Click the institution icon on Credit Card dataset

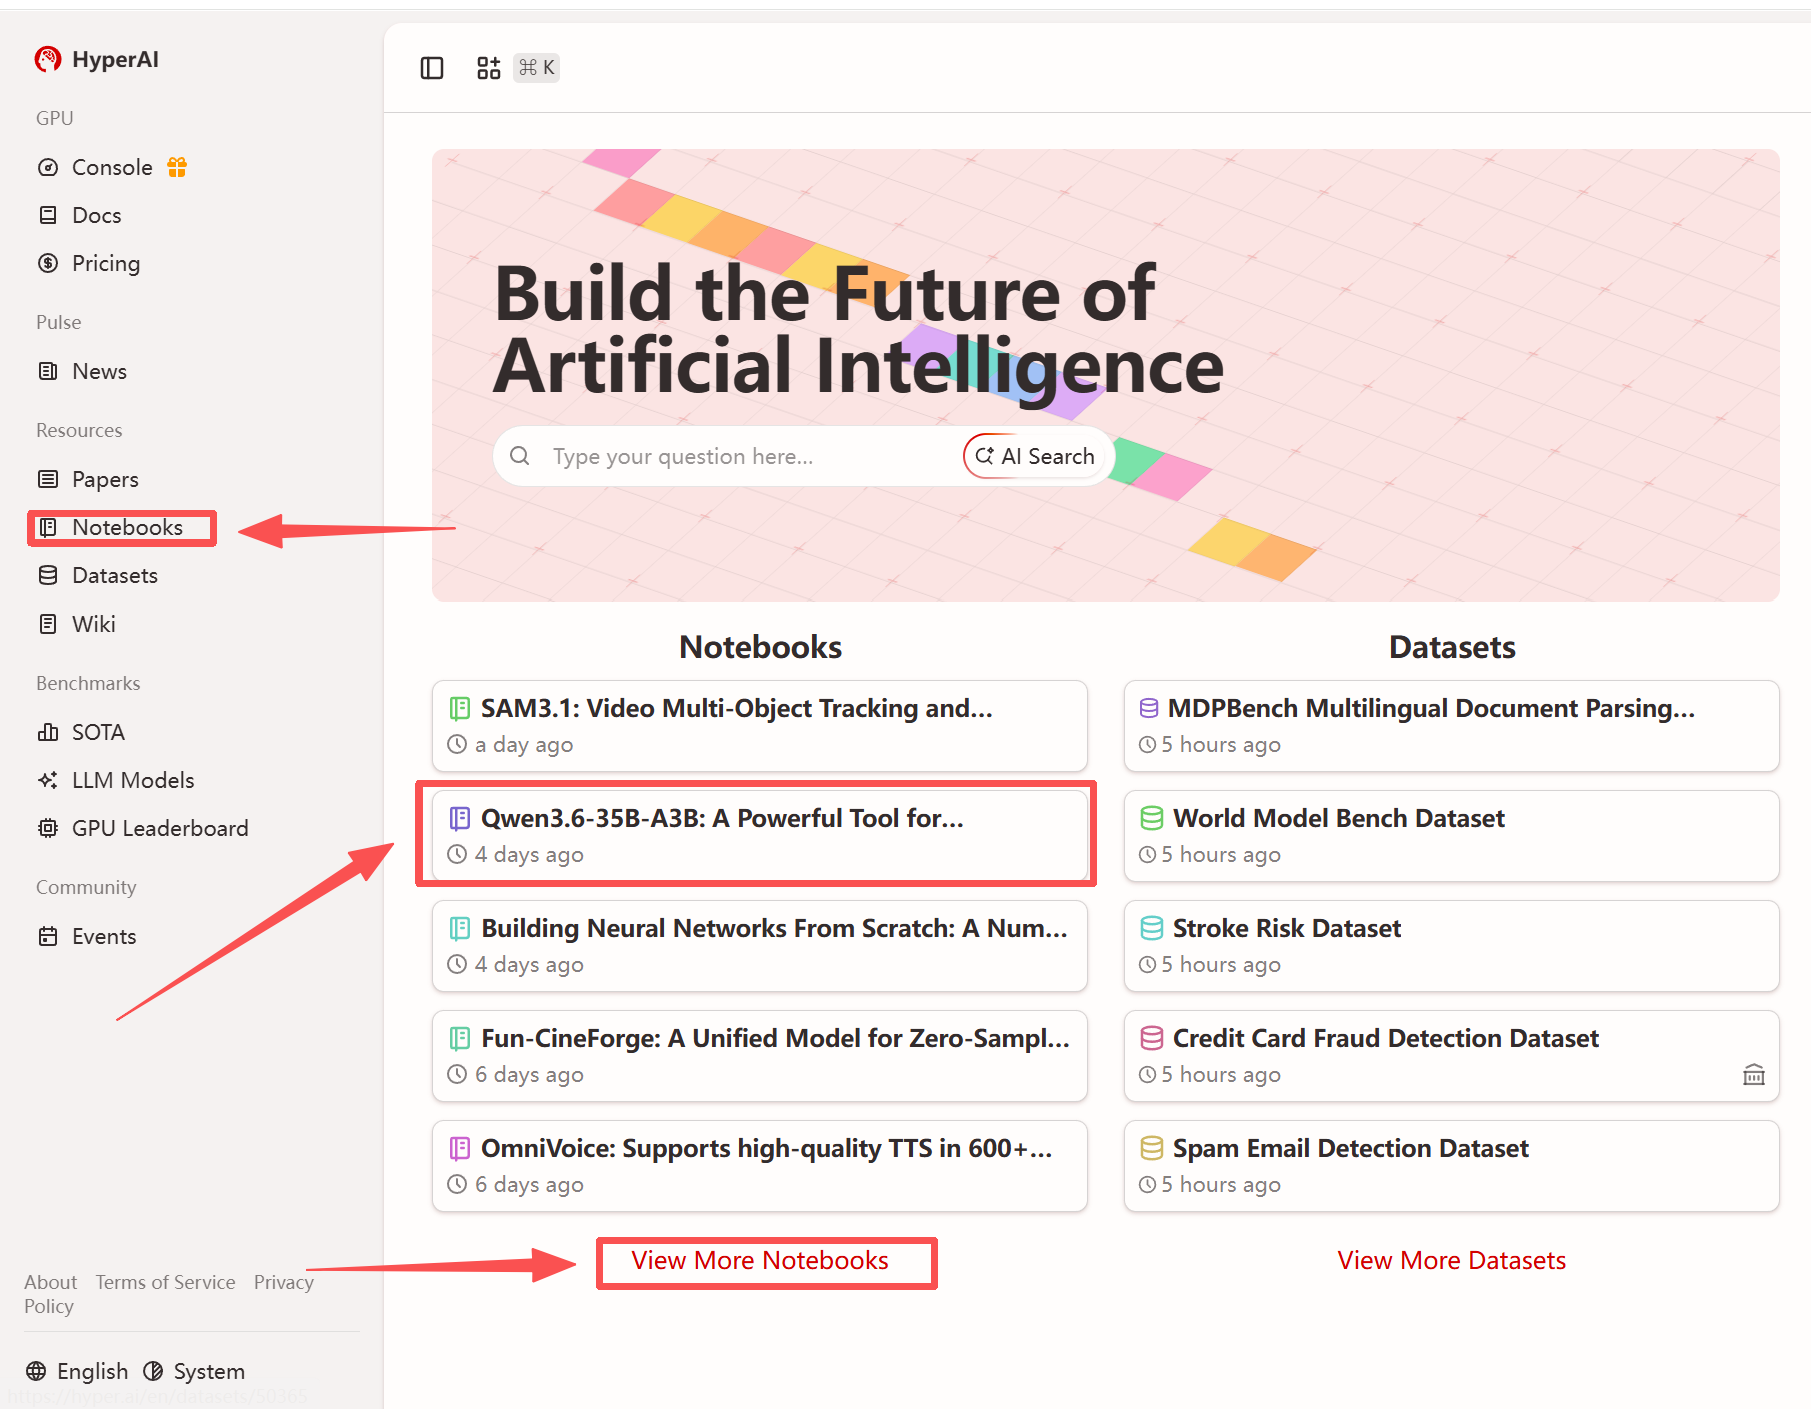pos(1753,1075)
